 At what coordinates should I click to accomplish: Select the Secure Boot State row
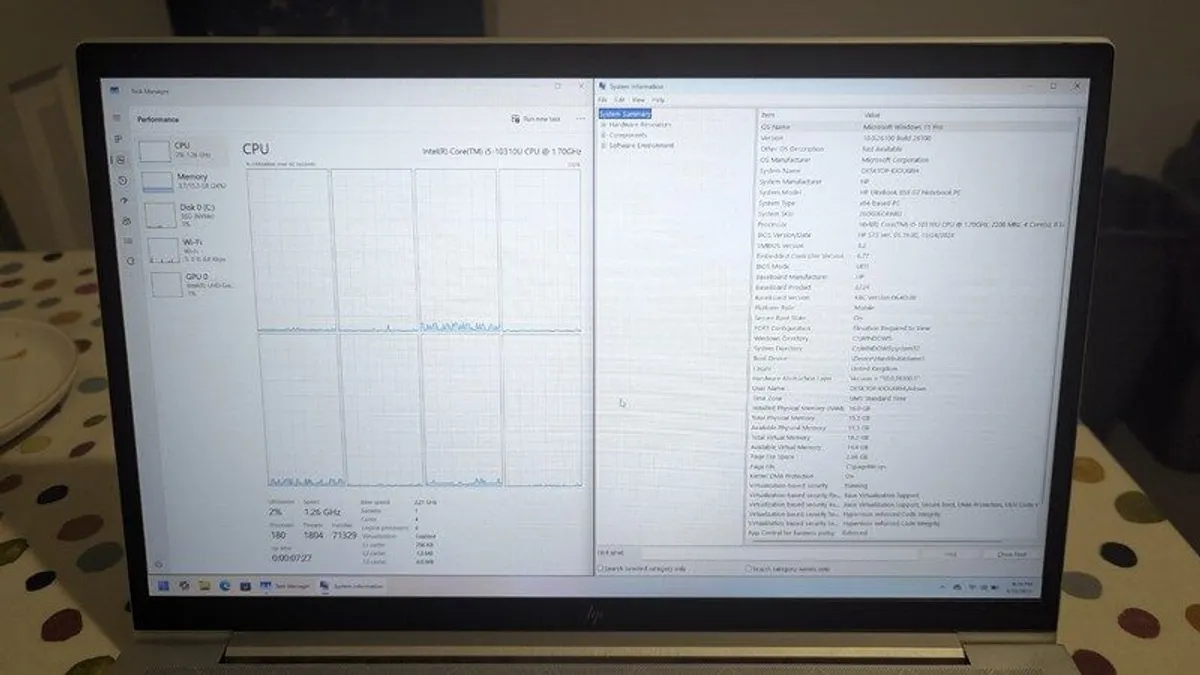coord(905,318)
